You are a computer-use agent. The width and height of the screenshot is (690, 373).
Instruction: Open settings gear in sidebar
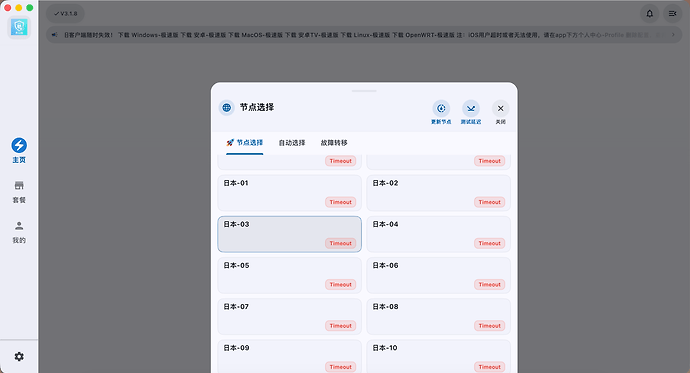19,356
